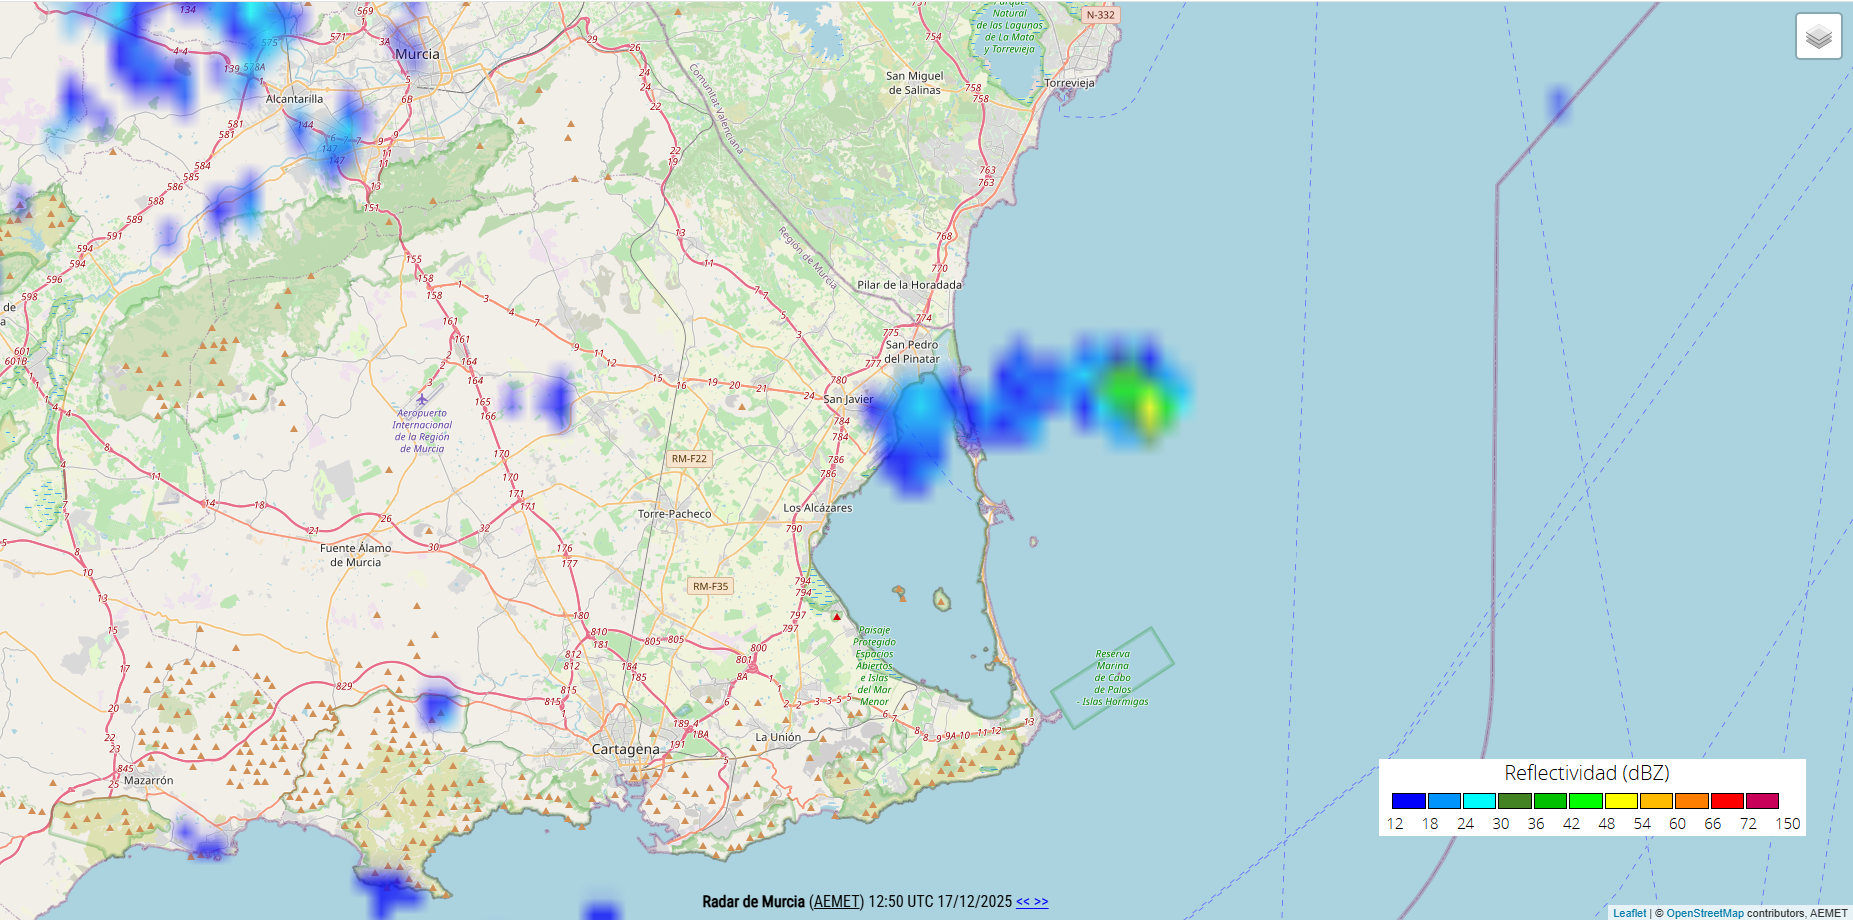Click the yellow 48 dBZ legend swatch
Screen dimensions: 1853x920
pos(1620,801)
